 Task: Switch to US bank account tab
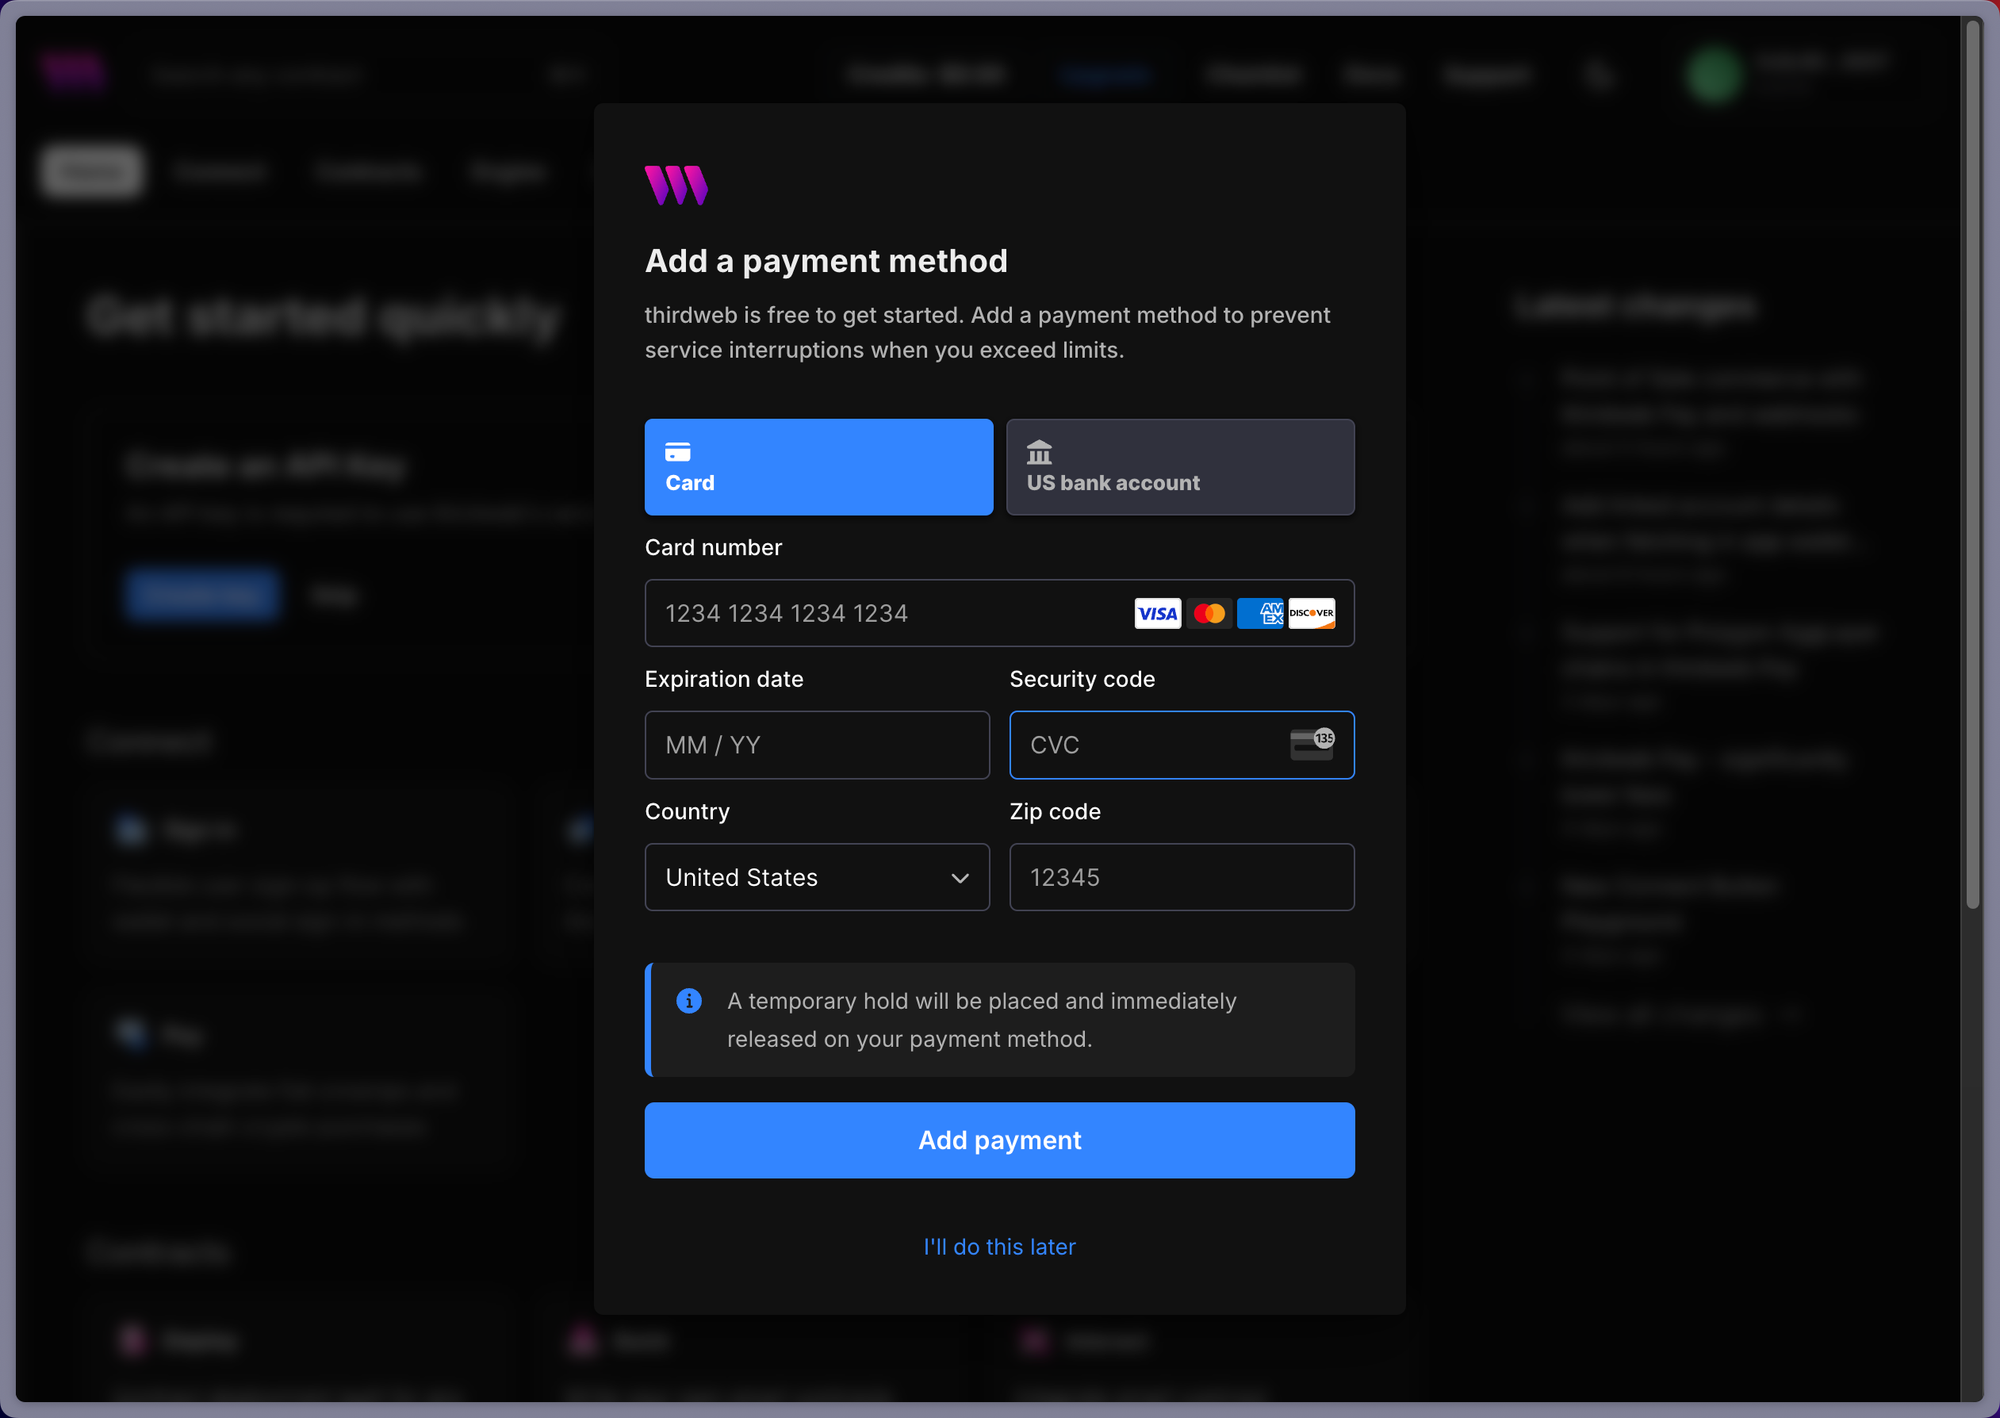click(1180, 467)
